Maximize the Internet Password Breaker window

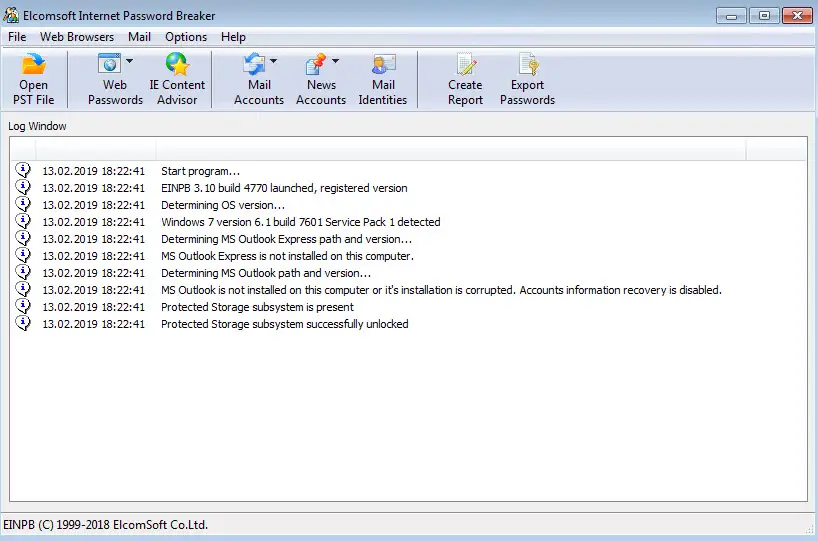pos(764,16)
